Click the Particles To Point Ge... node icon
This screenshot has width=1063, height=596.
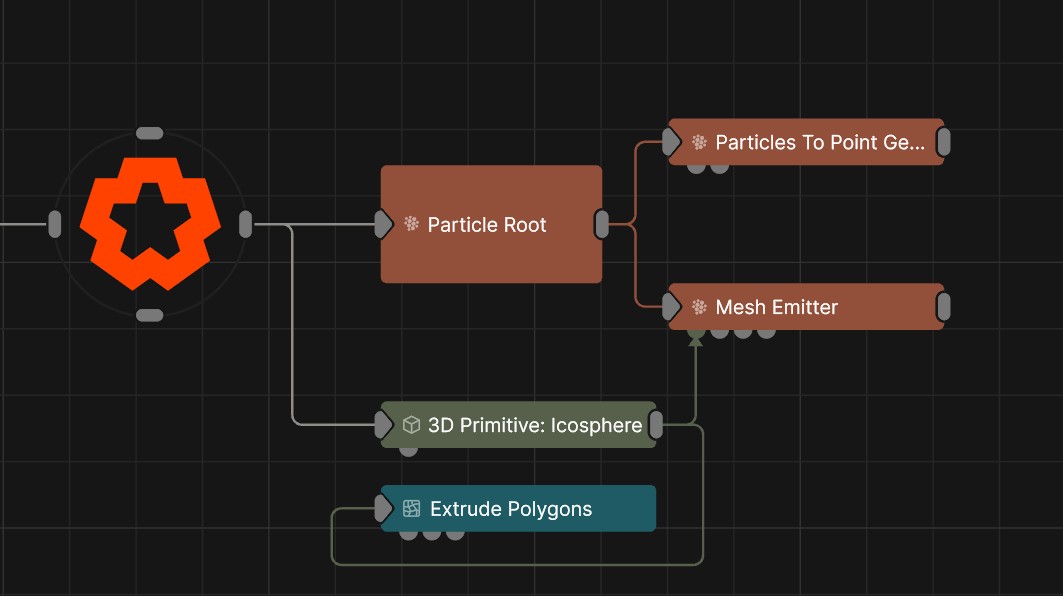point(699,143)
